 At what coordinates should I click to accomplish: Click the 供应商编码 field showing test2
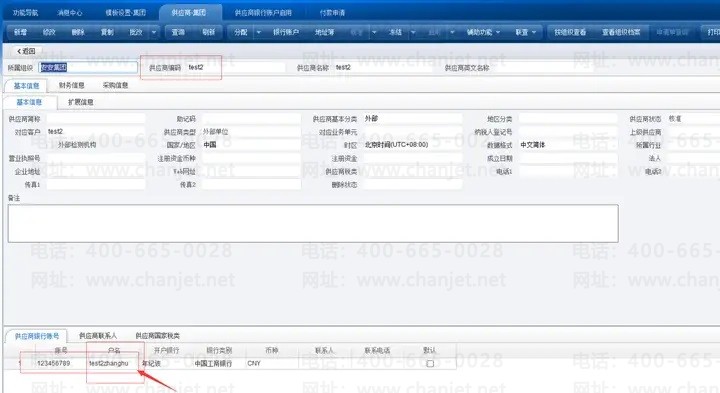click(236, 67)
